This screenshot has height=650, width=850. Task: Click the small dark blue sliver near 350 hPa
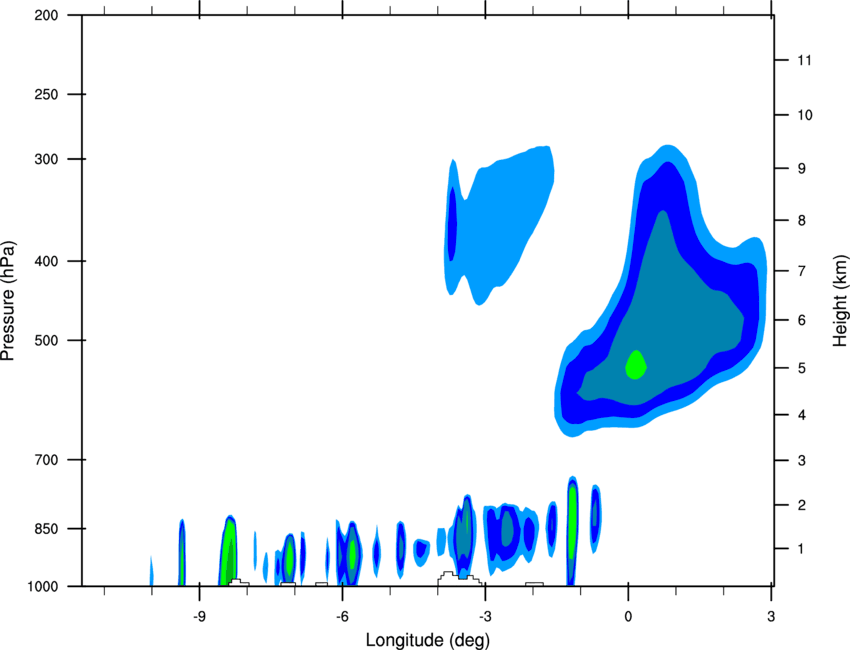[452, 223]
